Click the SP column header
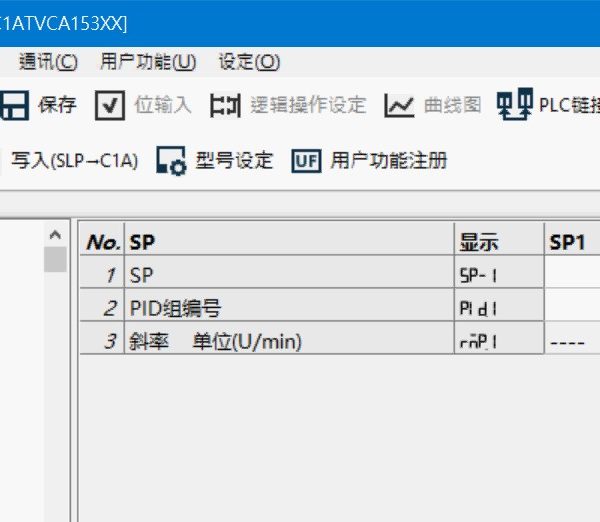 coord(288,241)
